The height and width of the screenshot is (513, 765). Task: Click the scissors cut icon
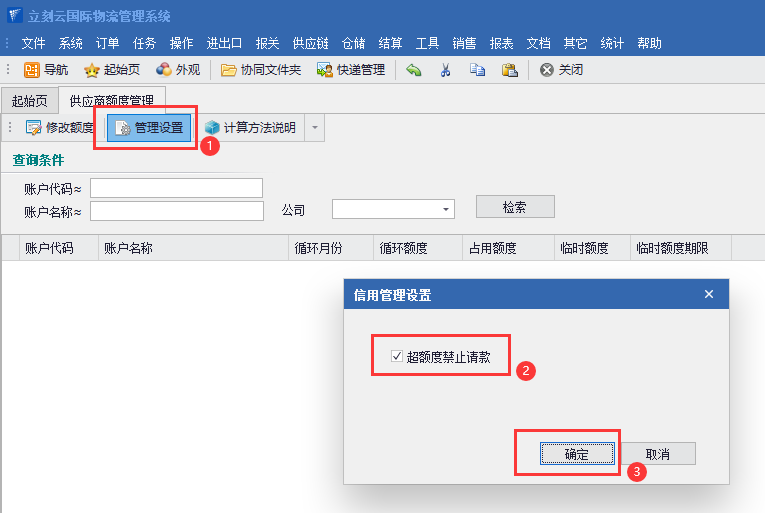pos(446,70)
